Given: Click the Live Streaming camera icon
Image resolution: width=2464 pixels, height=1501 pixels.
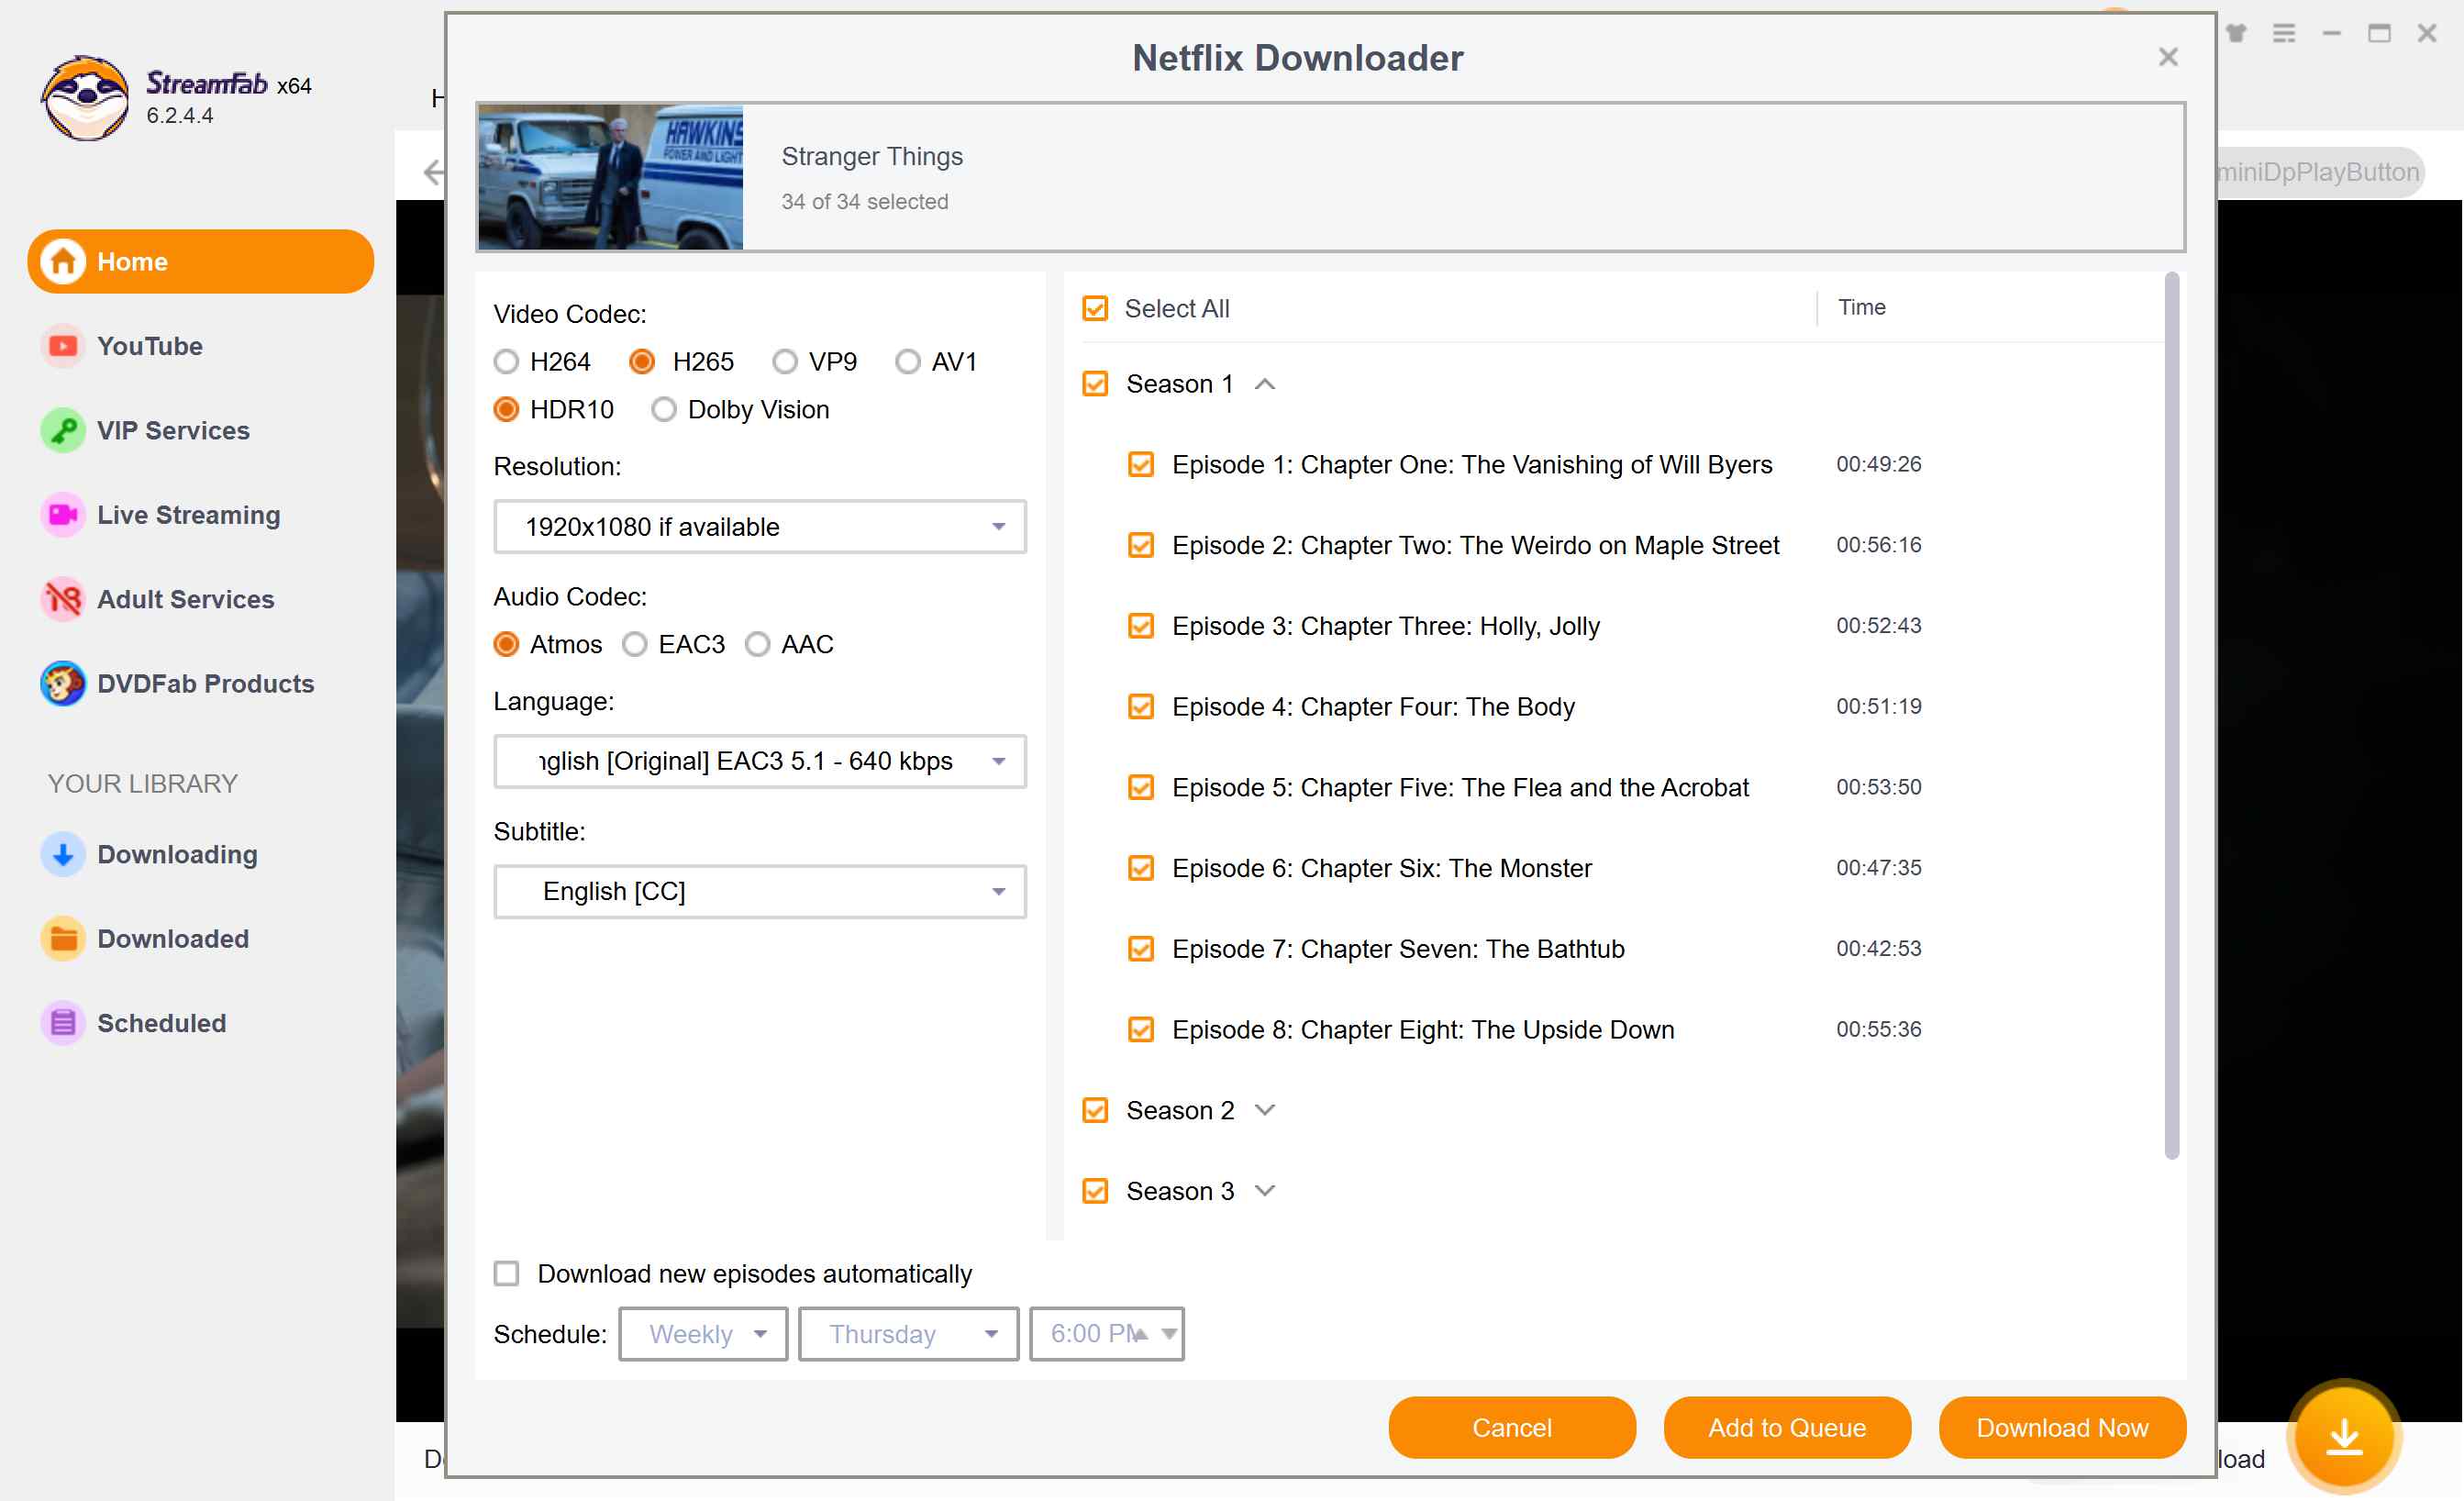Looking at the screenshot, I should [x=63, y=515].
